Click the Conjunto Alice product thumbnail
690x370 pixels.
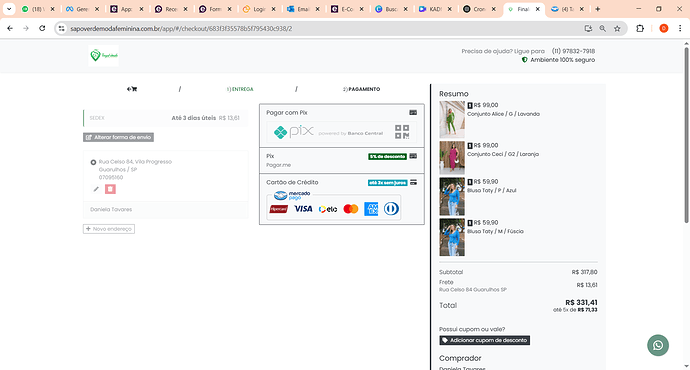coord(452,119)
